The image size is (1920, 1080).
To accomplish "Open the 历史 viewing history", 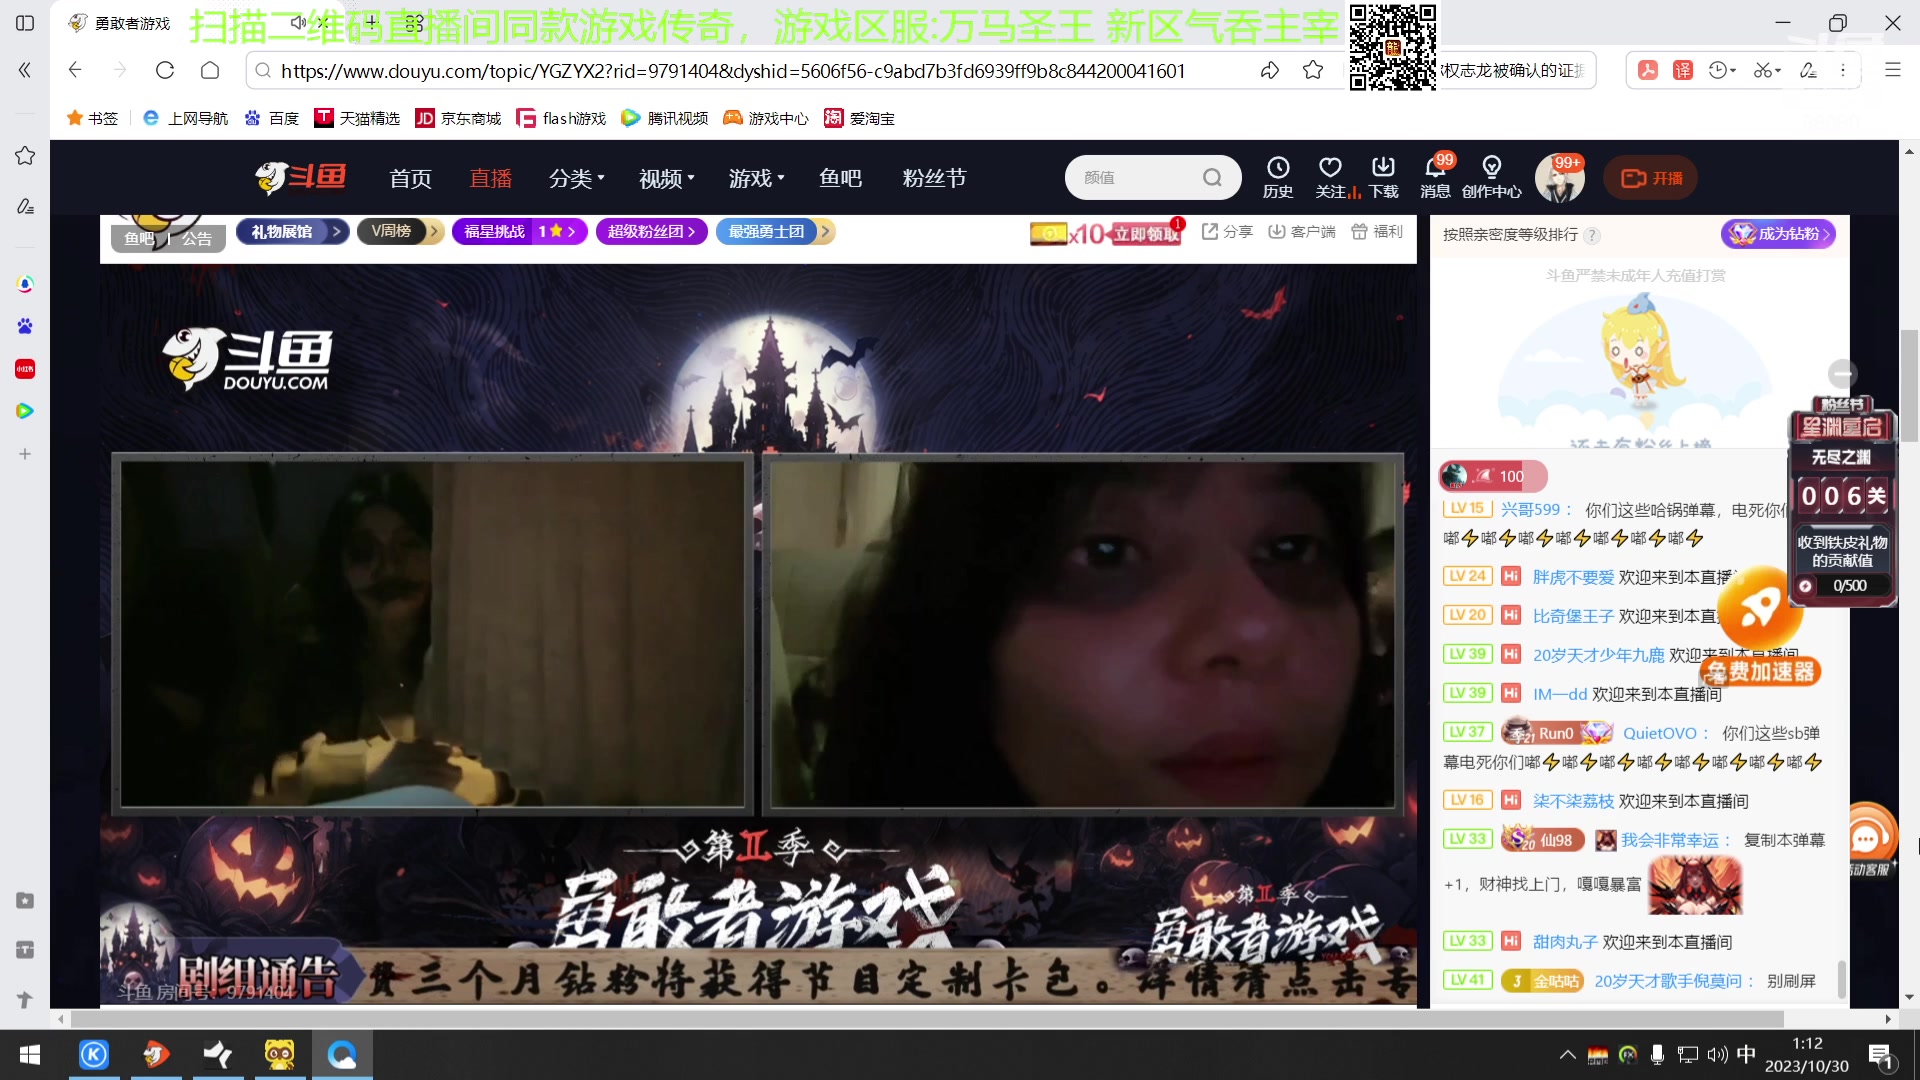I will (1277, 177).
